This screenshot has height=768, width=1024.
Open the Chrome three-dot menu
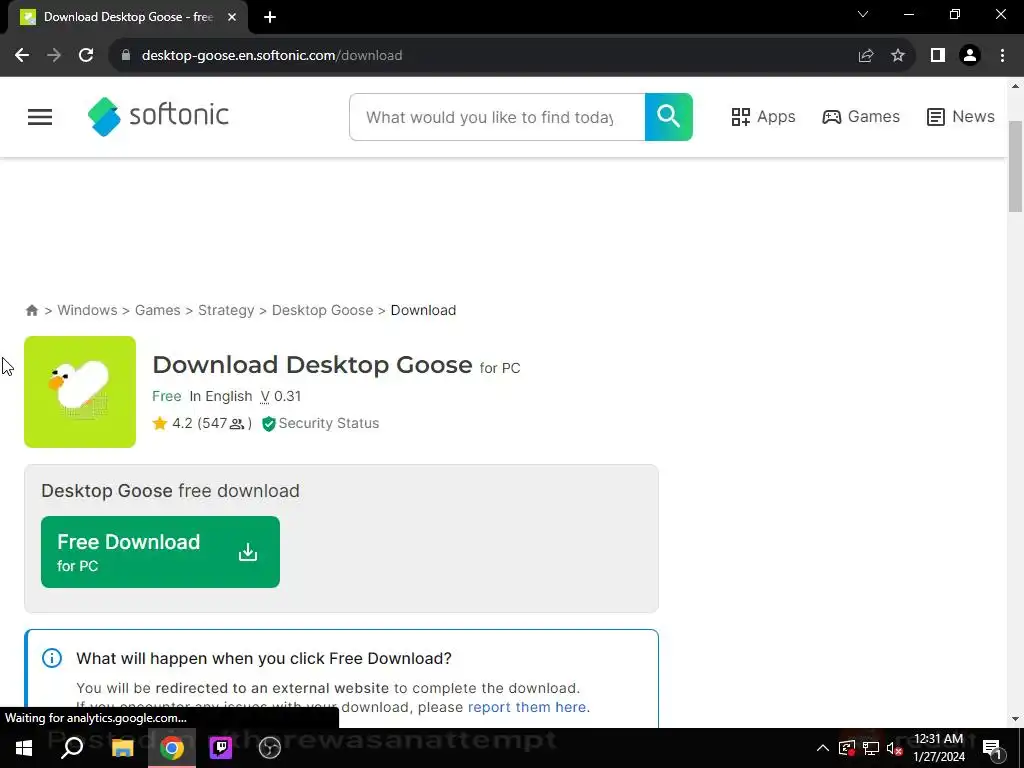[x=1002, y=56]
